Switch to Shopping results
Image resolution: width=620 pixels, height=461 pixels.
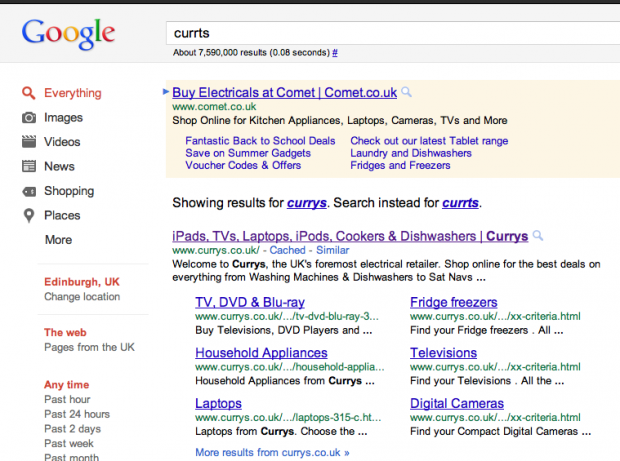click(69, 191)
